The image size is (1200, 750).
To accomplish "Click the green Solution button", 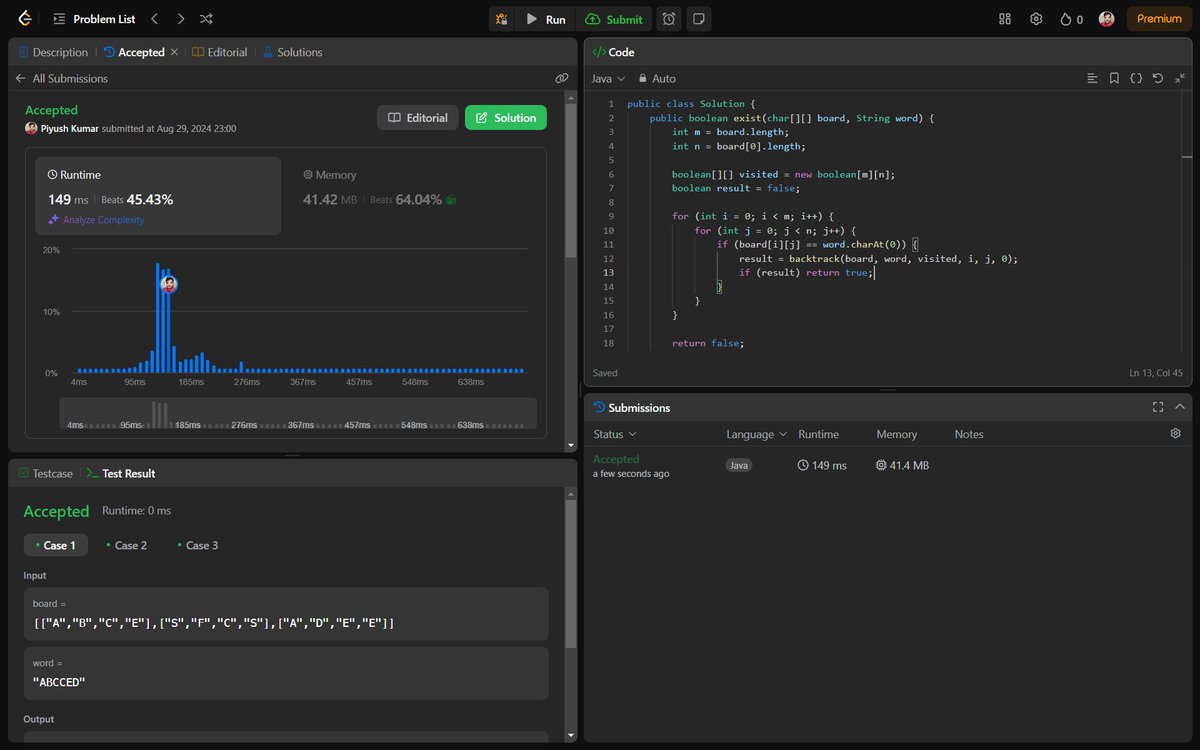I will [506, 118].
